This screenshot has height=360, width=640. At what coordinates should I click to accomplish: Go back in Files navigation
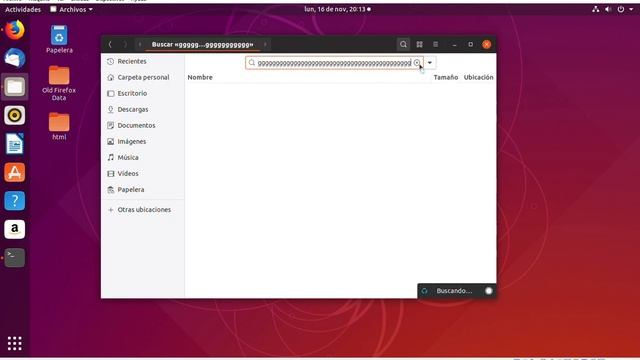[x=110, y=44]
